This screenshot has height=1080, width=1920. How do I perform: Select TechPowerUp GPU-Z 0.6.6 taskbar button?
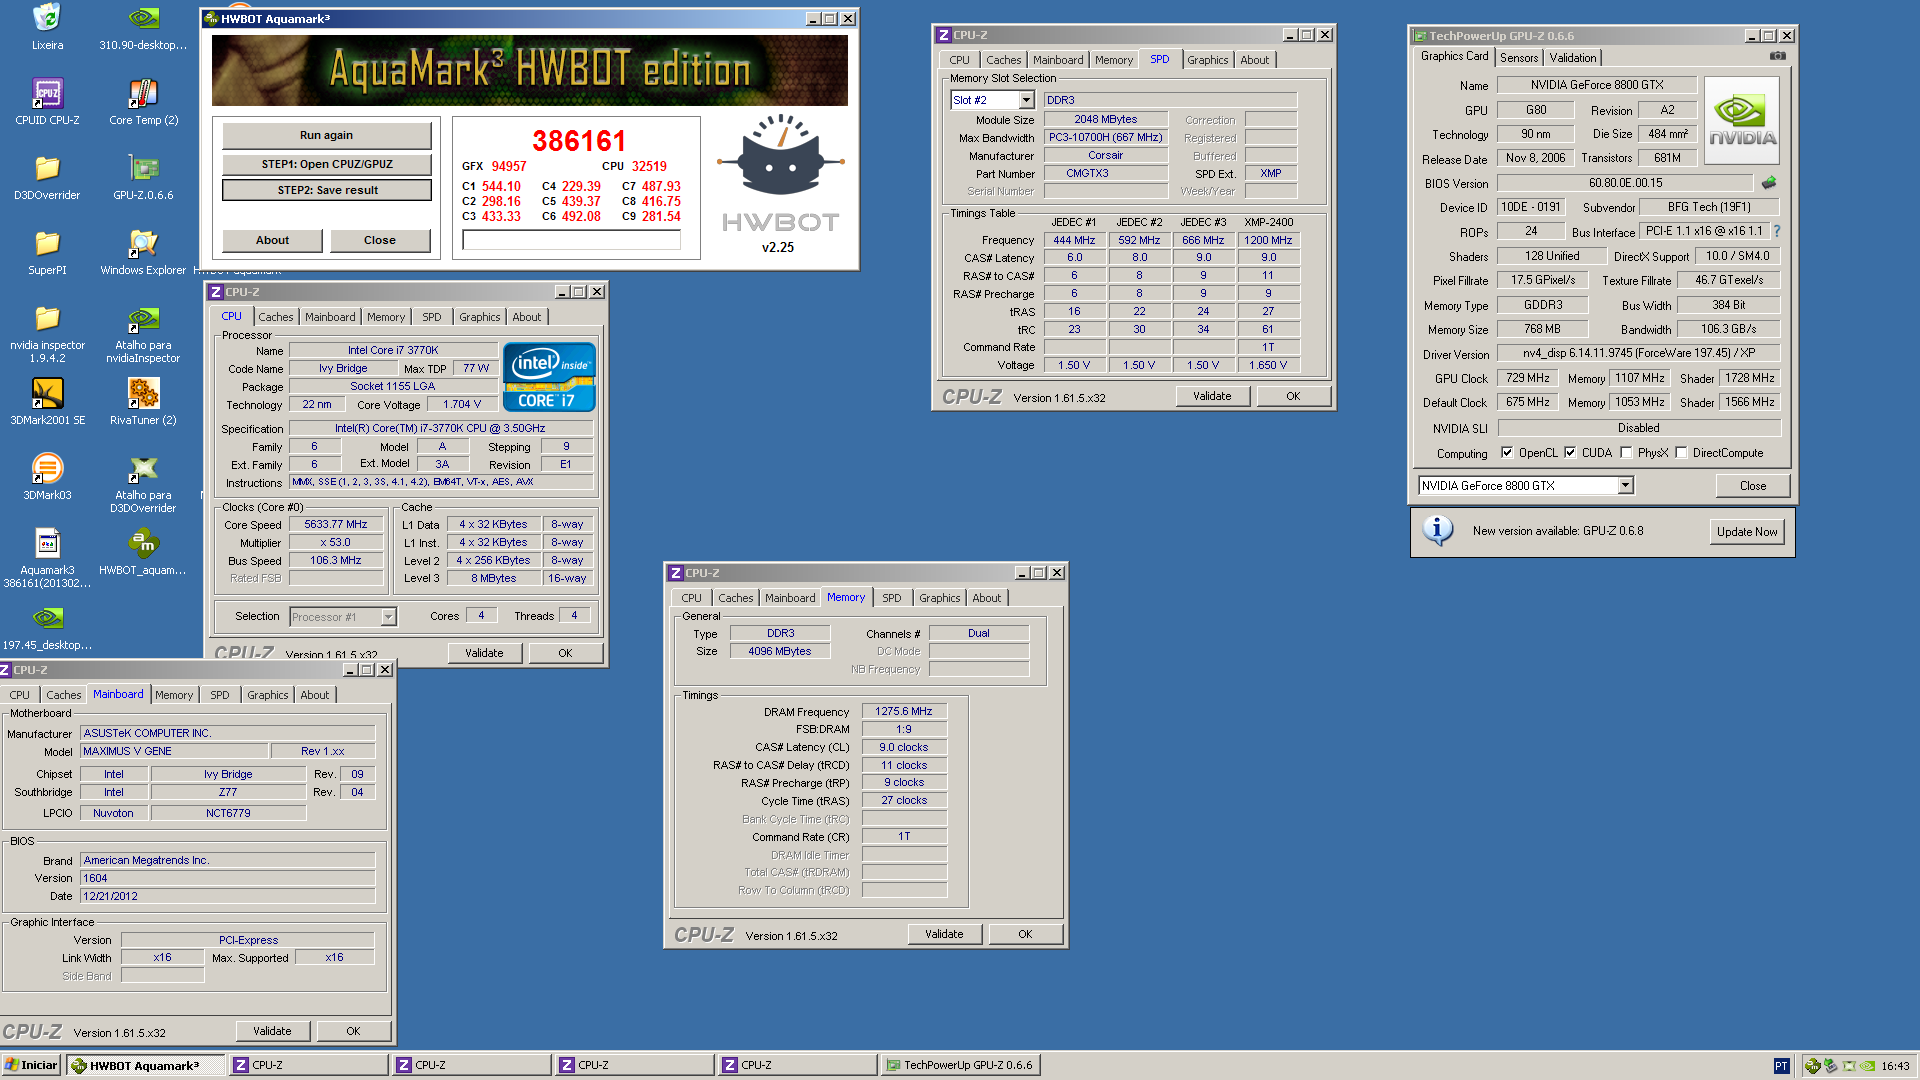click(x=961, y=1065)
